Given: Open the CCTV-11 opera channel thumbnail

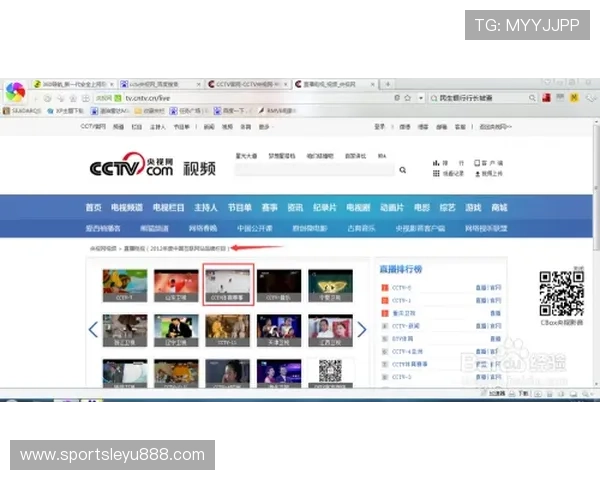Looking at the screenshot, I should 228,331.
